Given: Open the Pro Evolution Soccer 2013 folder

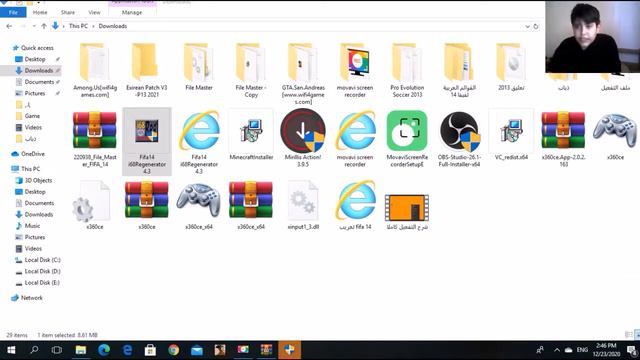Looking at the screenshot, I should (407, 70).
